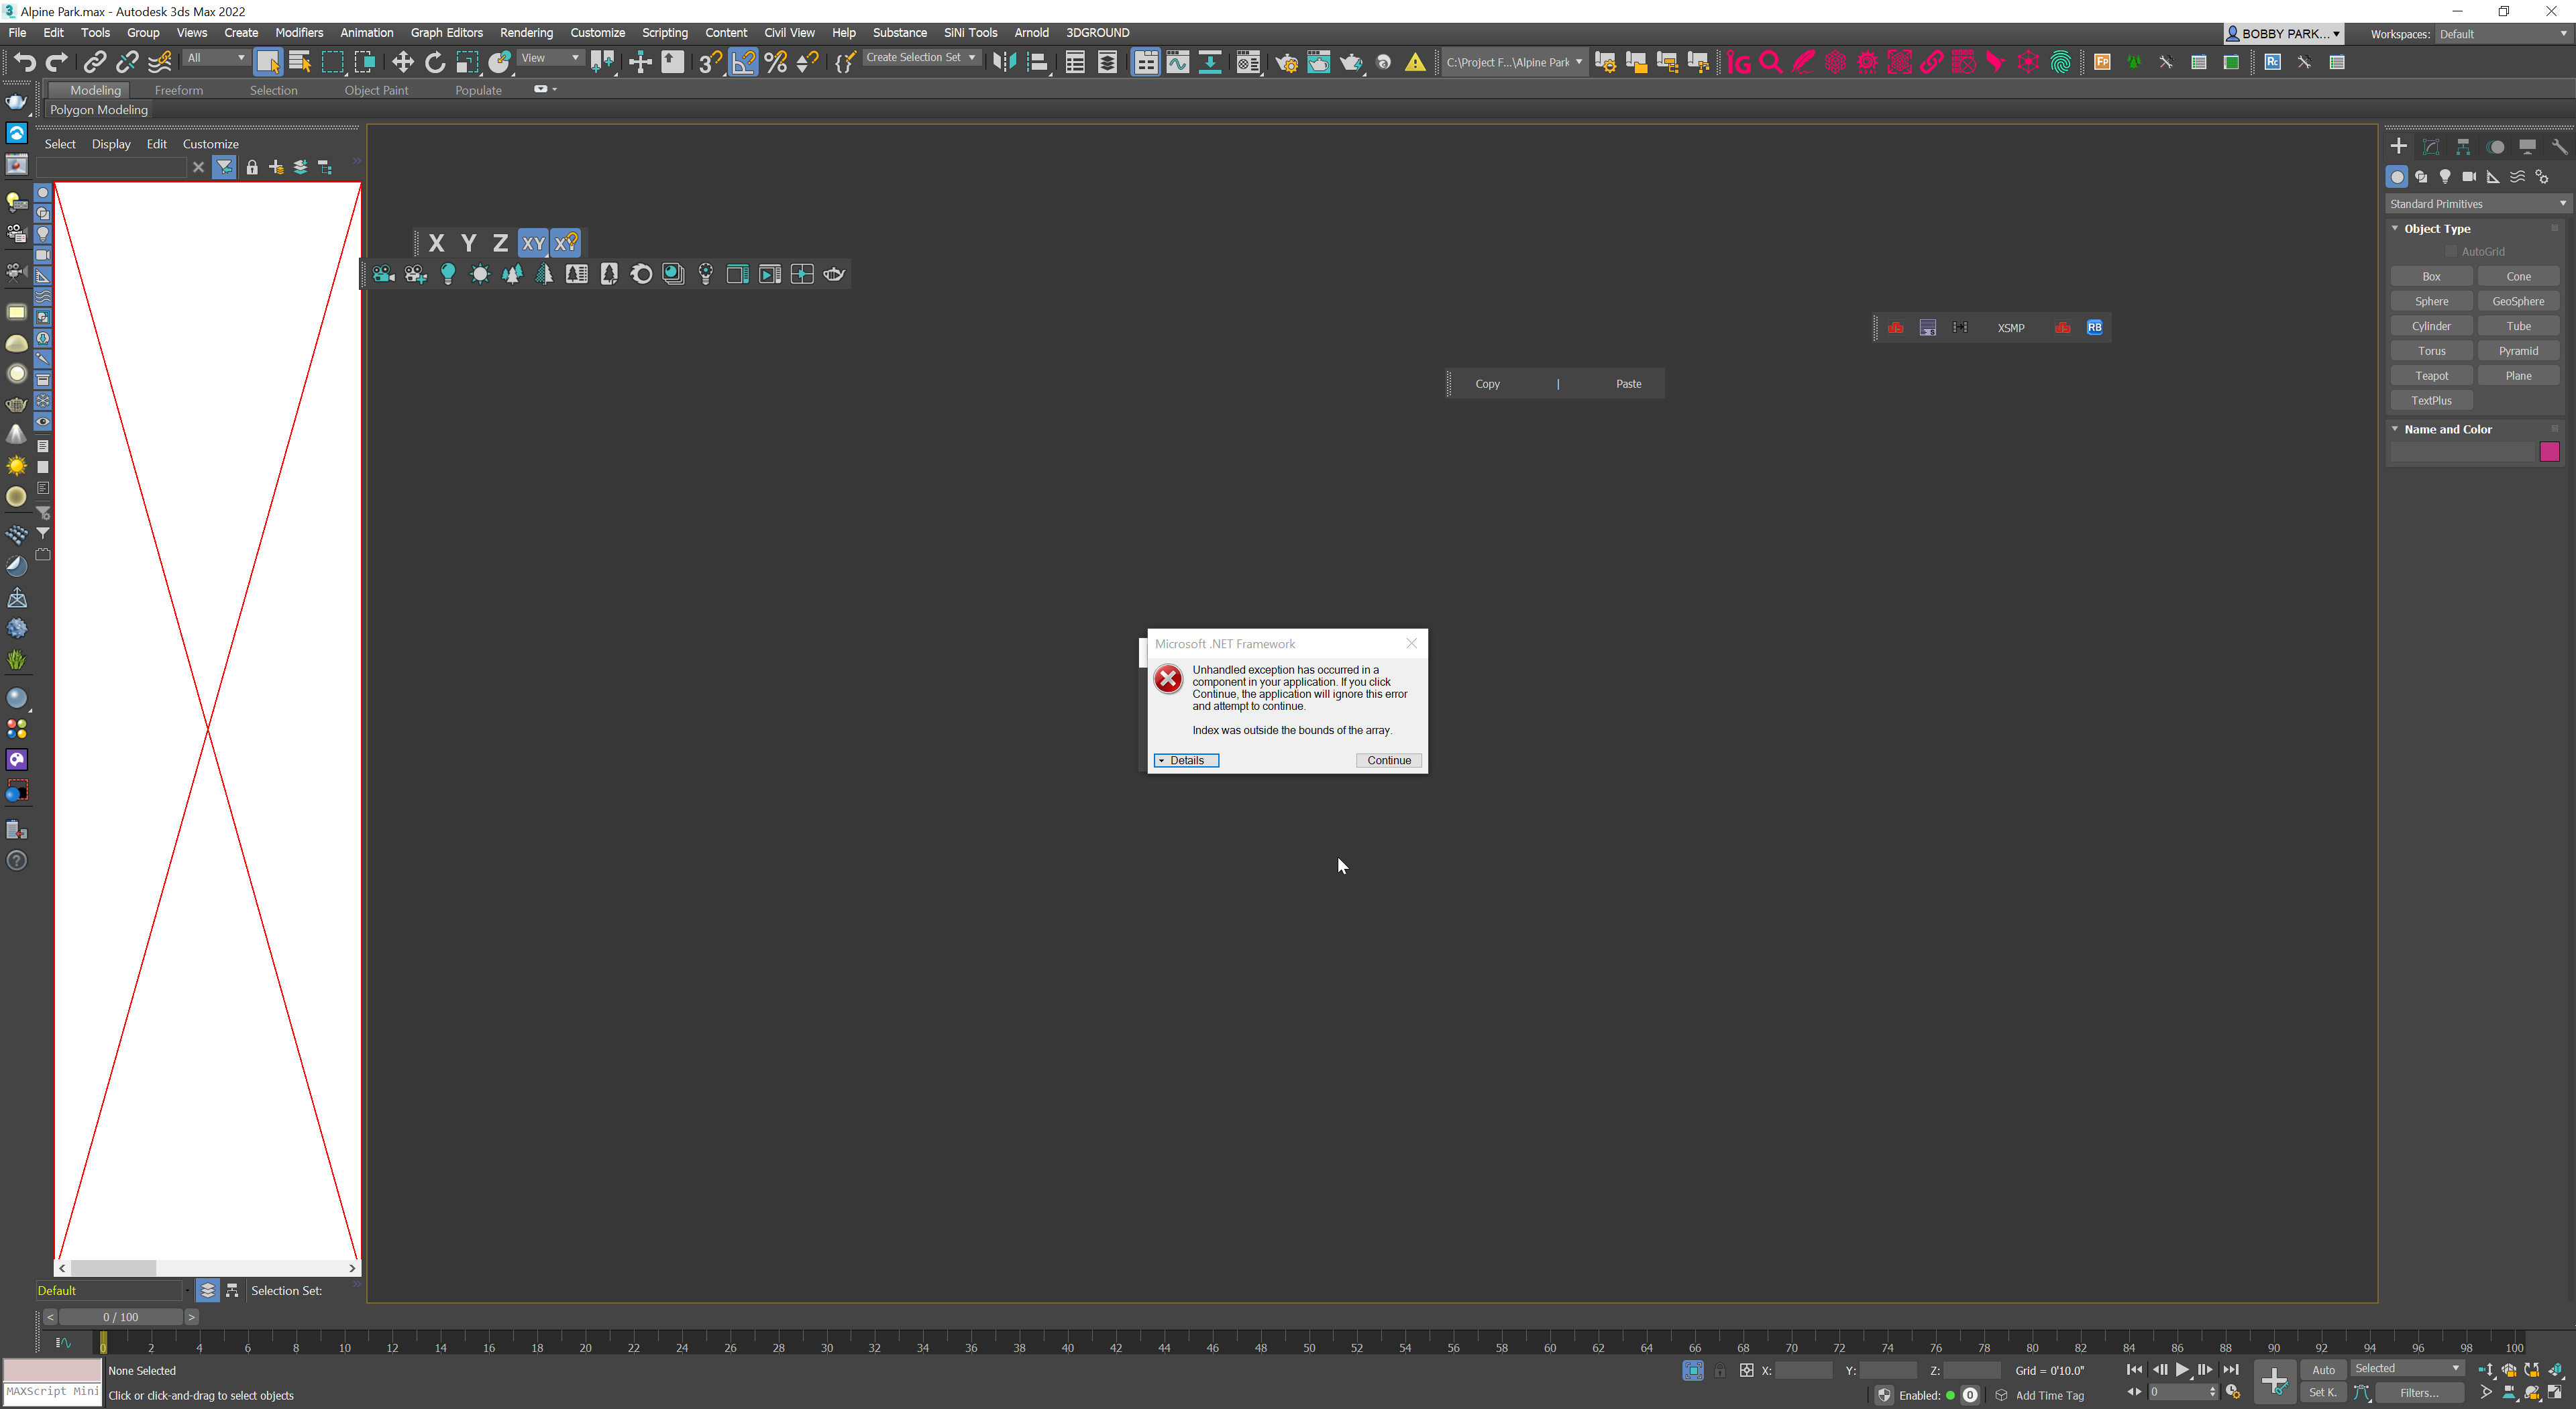The image size is (2576, 1409).
Task: Toggle Angle Snap on or off
Action: (x=743, y=62)
